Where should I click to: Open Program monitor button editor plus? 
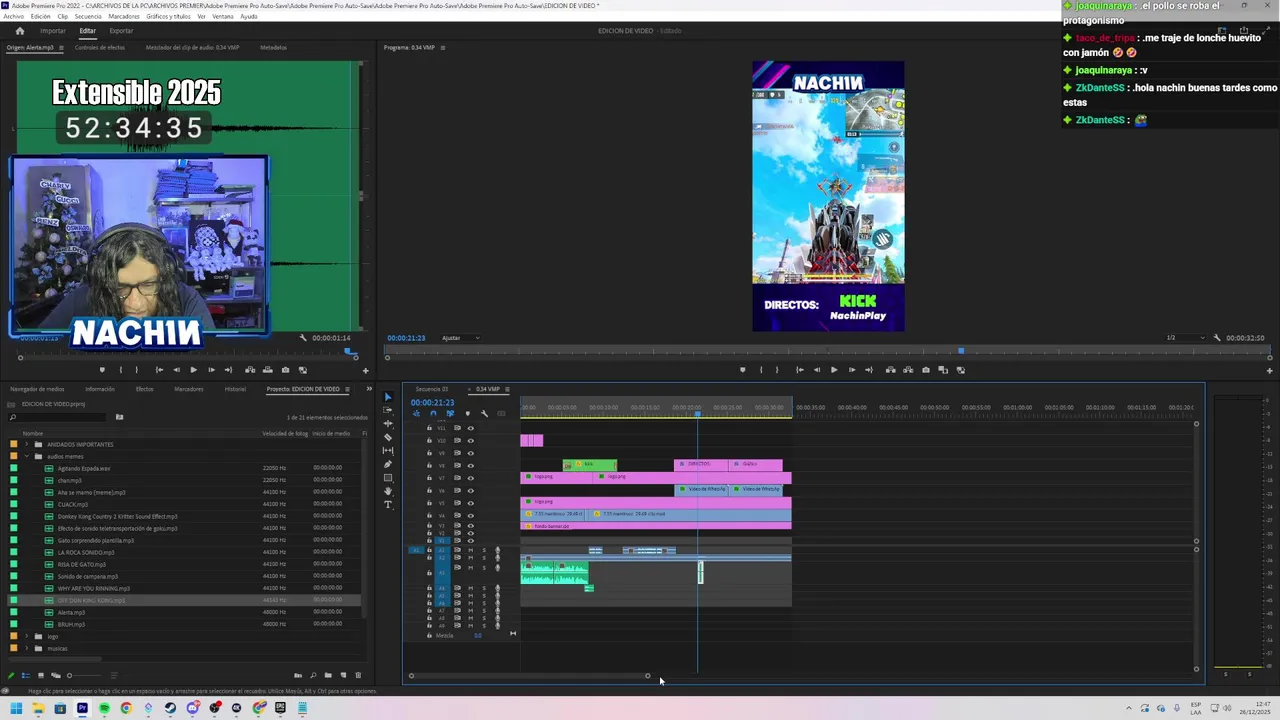[x=1269, y=371]
